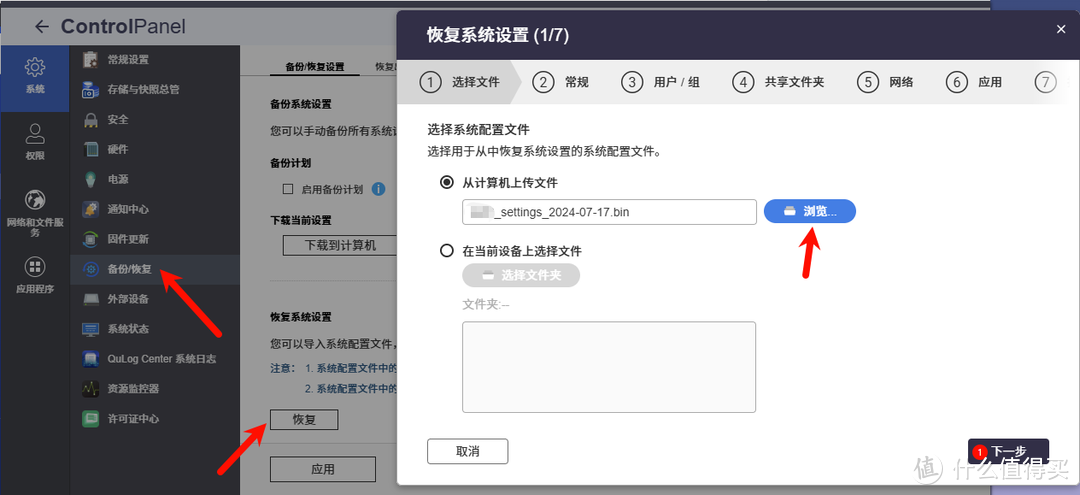Image resolution: width=1080 pixels, height=495 pixels.
Task: Click the 通知中心 bell icon
Action: 91,209
